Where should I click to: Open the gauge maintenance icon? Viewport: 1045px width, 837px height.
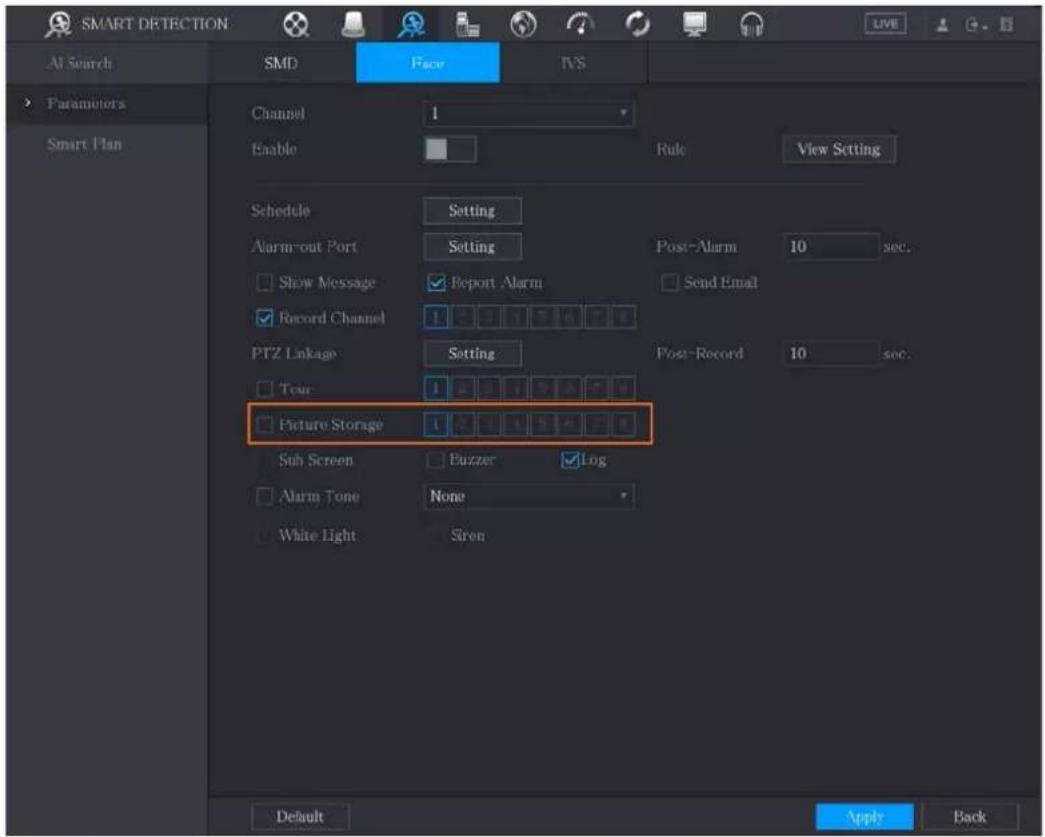tap(580, 25)
